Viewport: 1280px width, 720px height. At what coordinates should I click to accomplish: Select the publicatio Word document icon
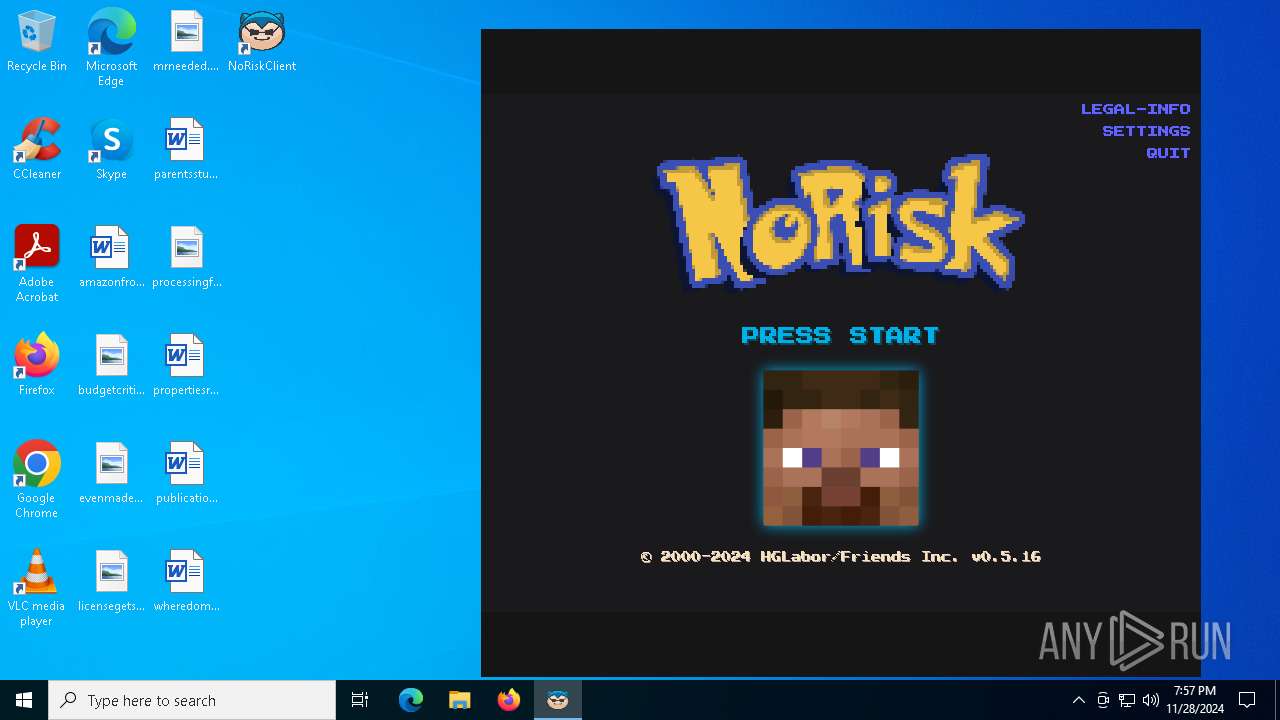coord(186,474)
